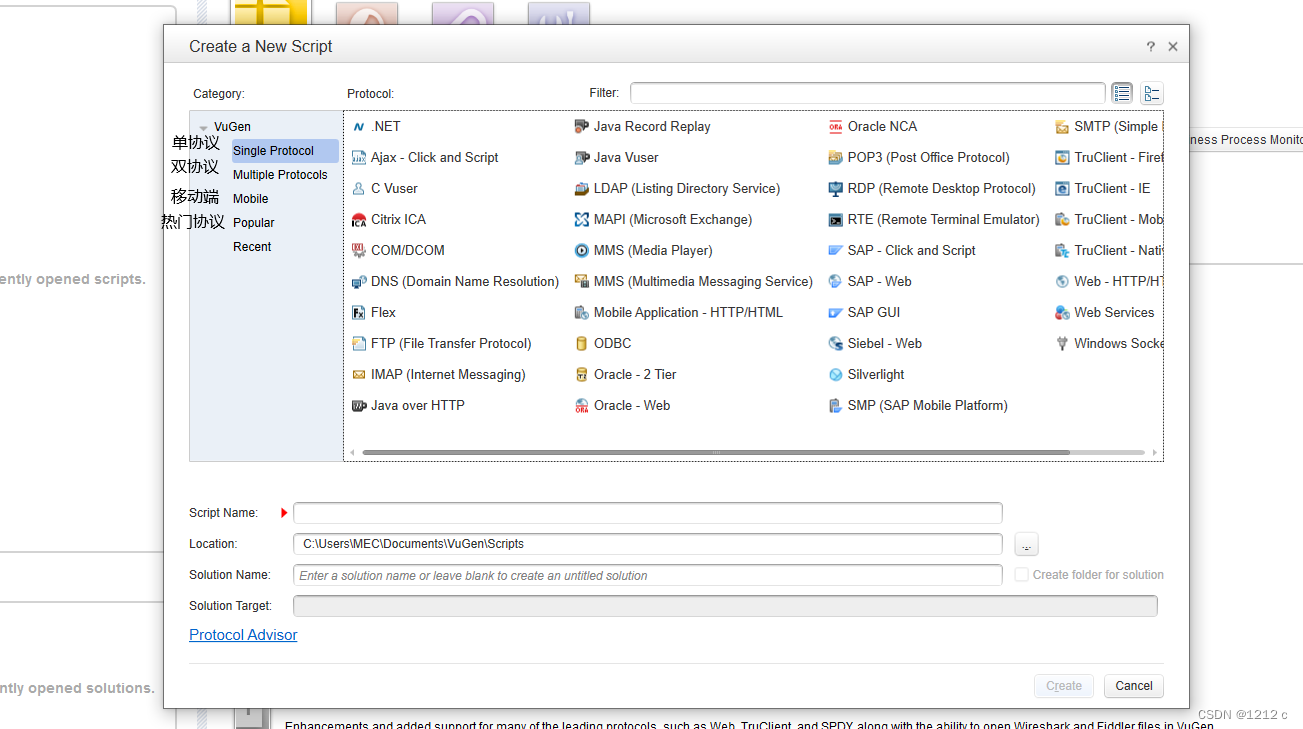The image size is (1303, 729).
Task: Pick the C Vuser protocol icon
Action: [x=359, y=189]
